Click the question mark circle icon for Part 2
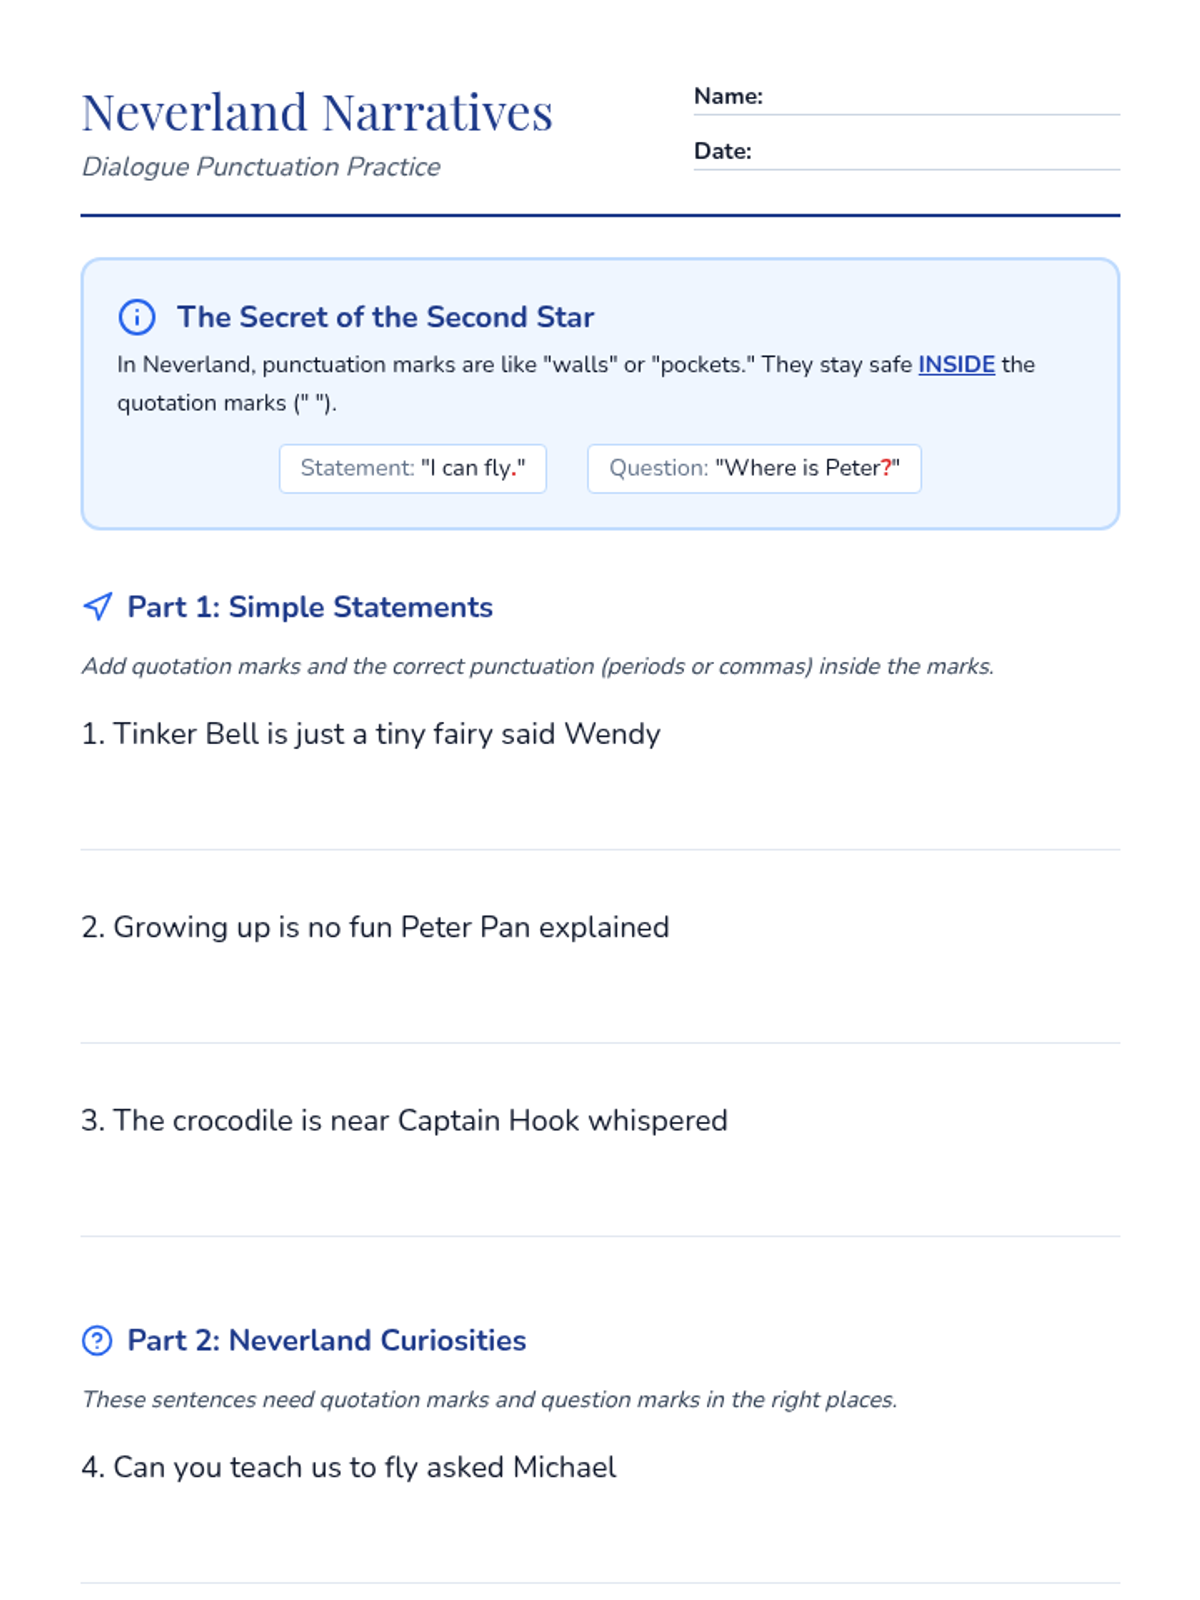This screenshot has height=1600, width=1200. [97, 1340]
